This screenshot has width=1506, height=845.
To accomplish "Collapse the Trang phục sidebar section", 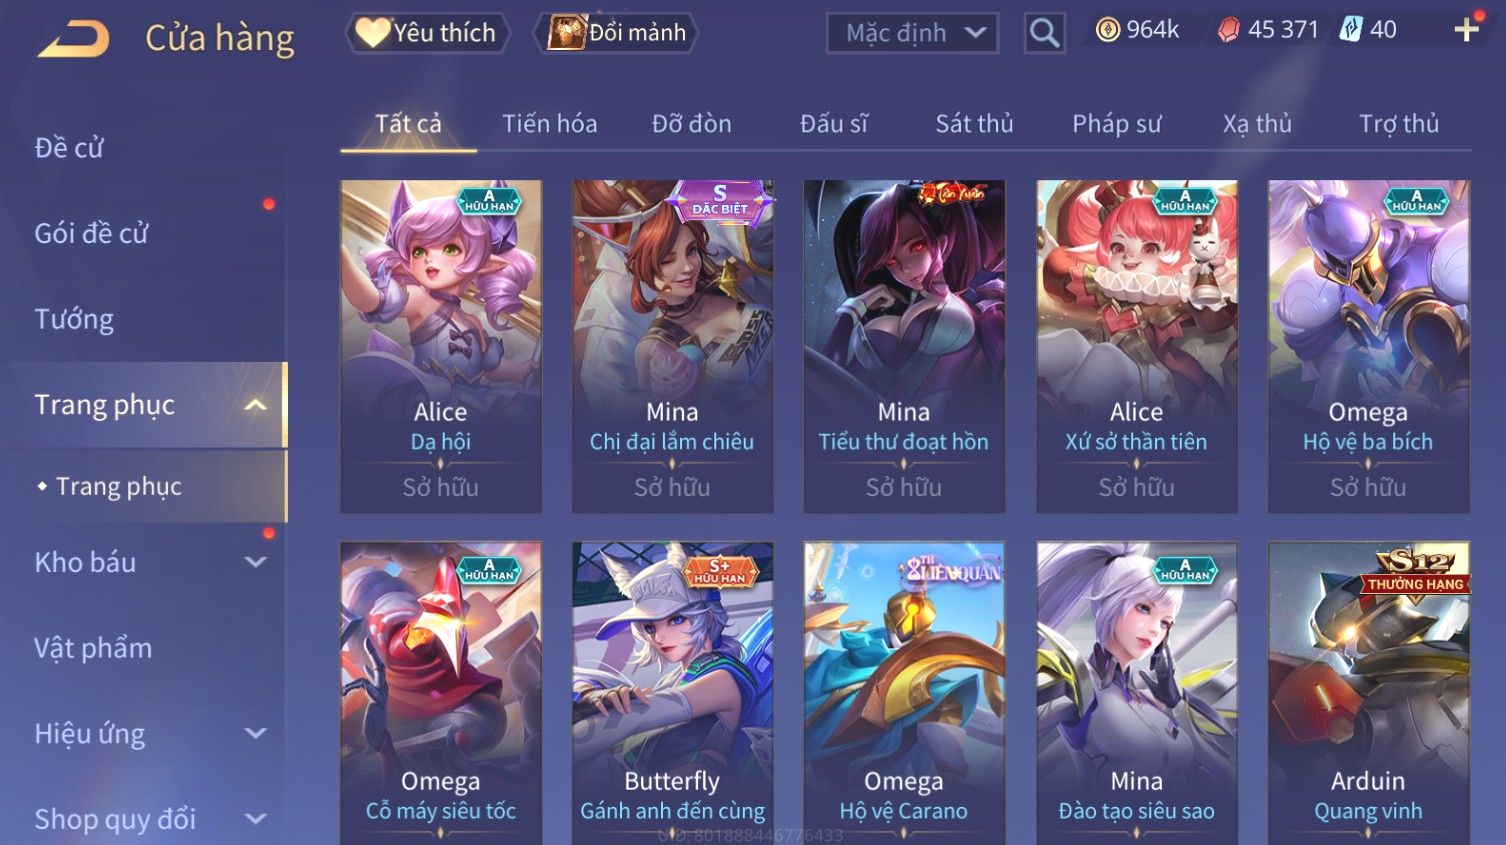I will (256, 405).
